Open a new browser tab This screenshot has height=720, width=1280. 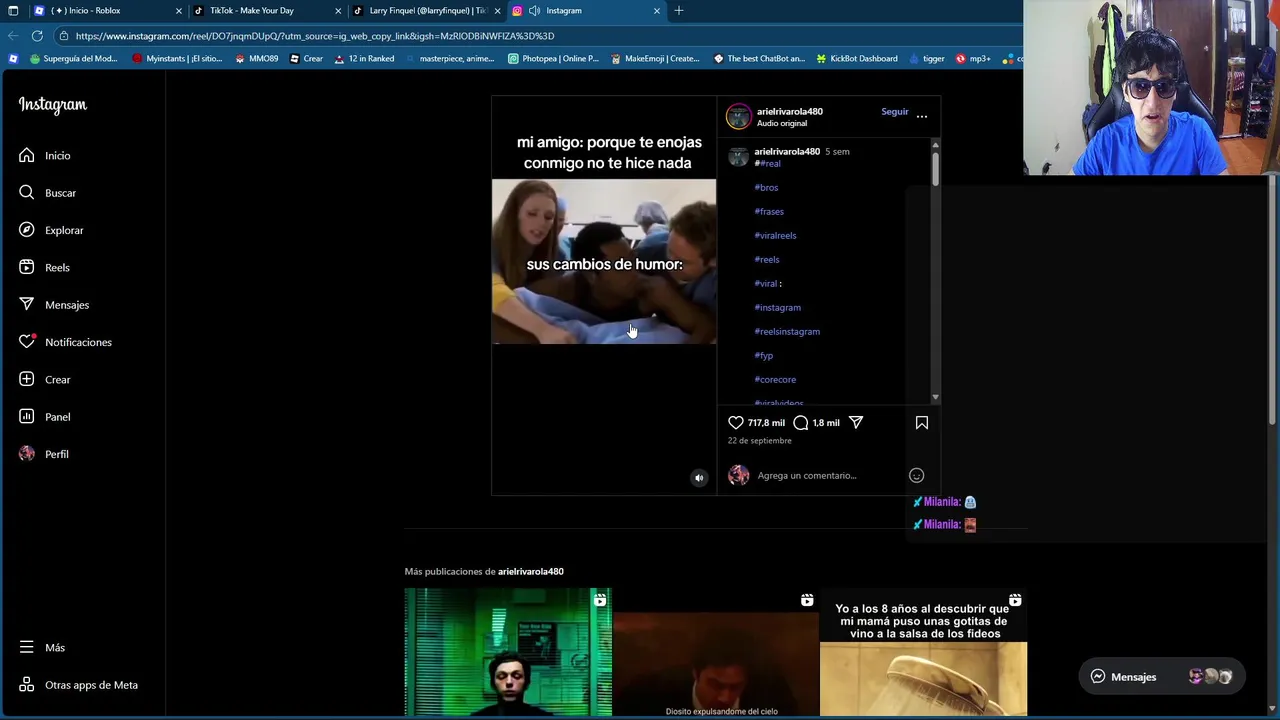679,11
